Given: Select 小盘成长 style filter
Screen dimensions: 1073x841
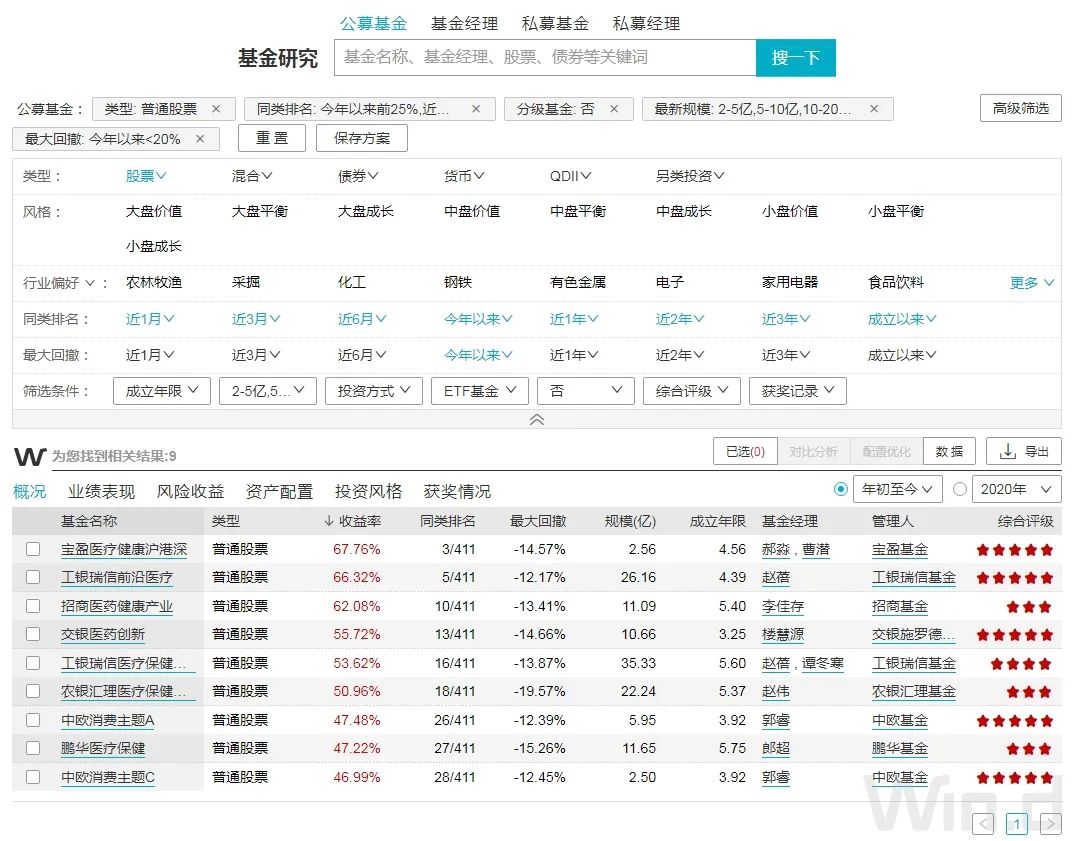Looking at the screenshot, I should click(x=153, y=246).
